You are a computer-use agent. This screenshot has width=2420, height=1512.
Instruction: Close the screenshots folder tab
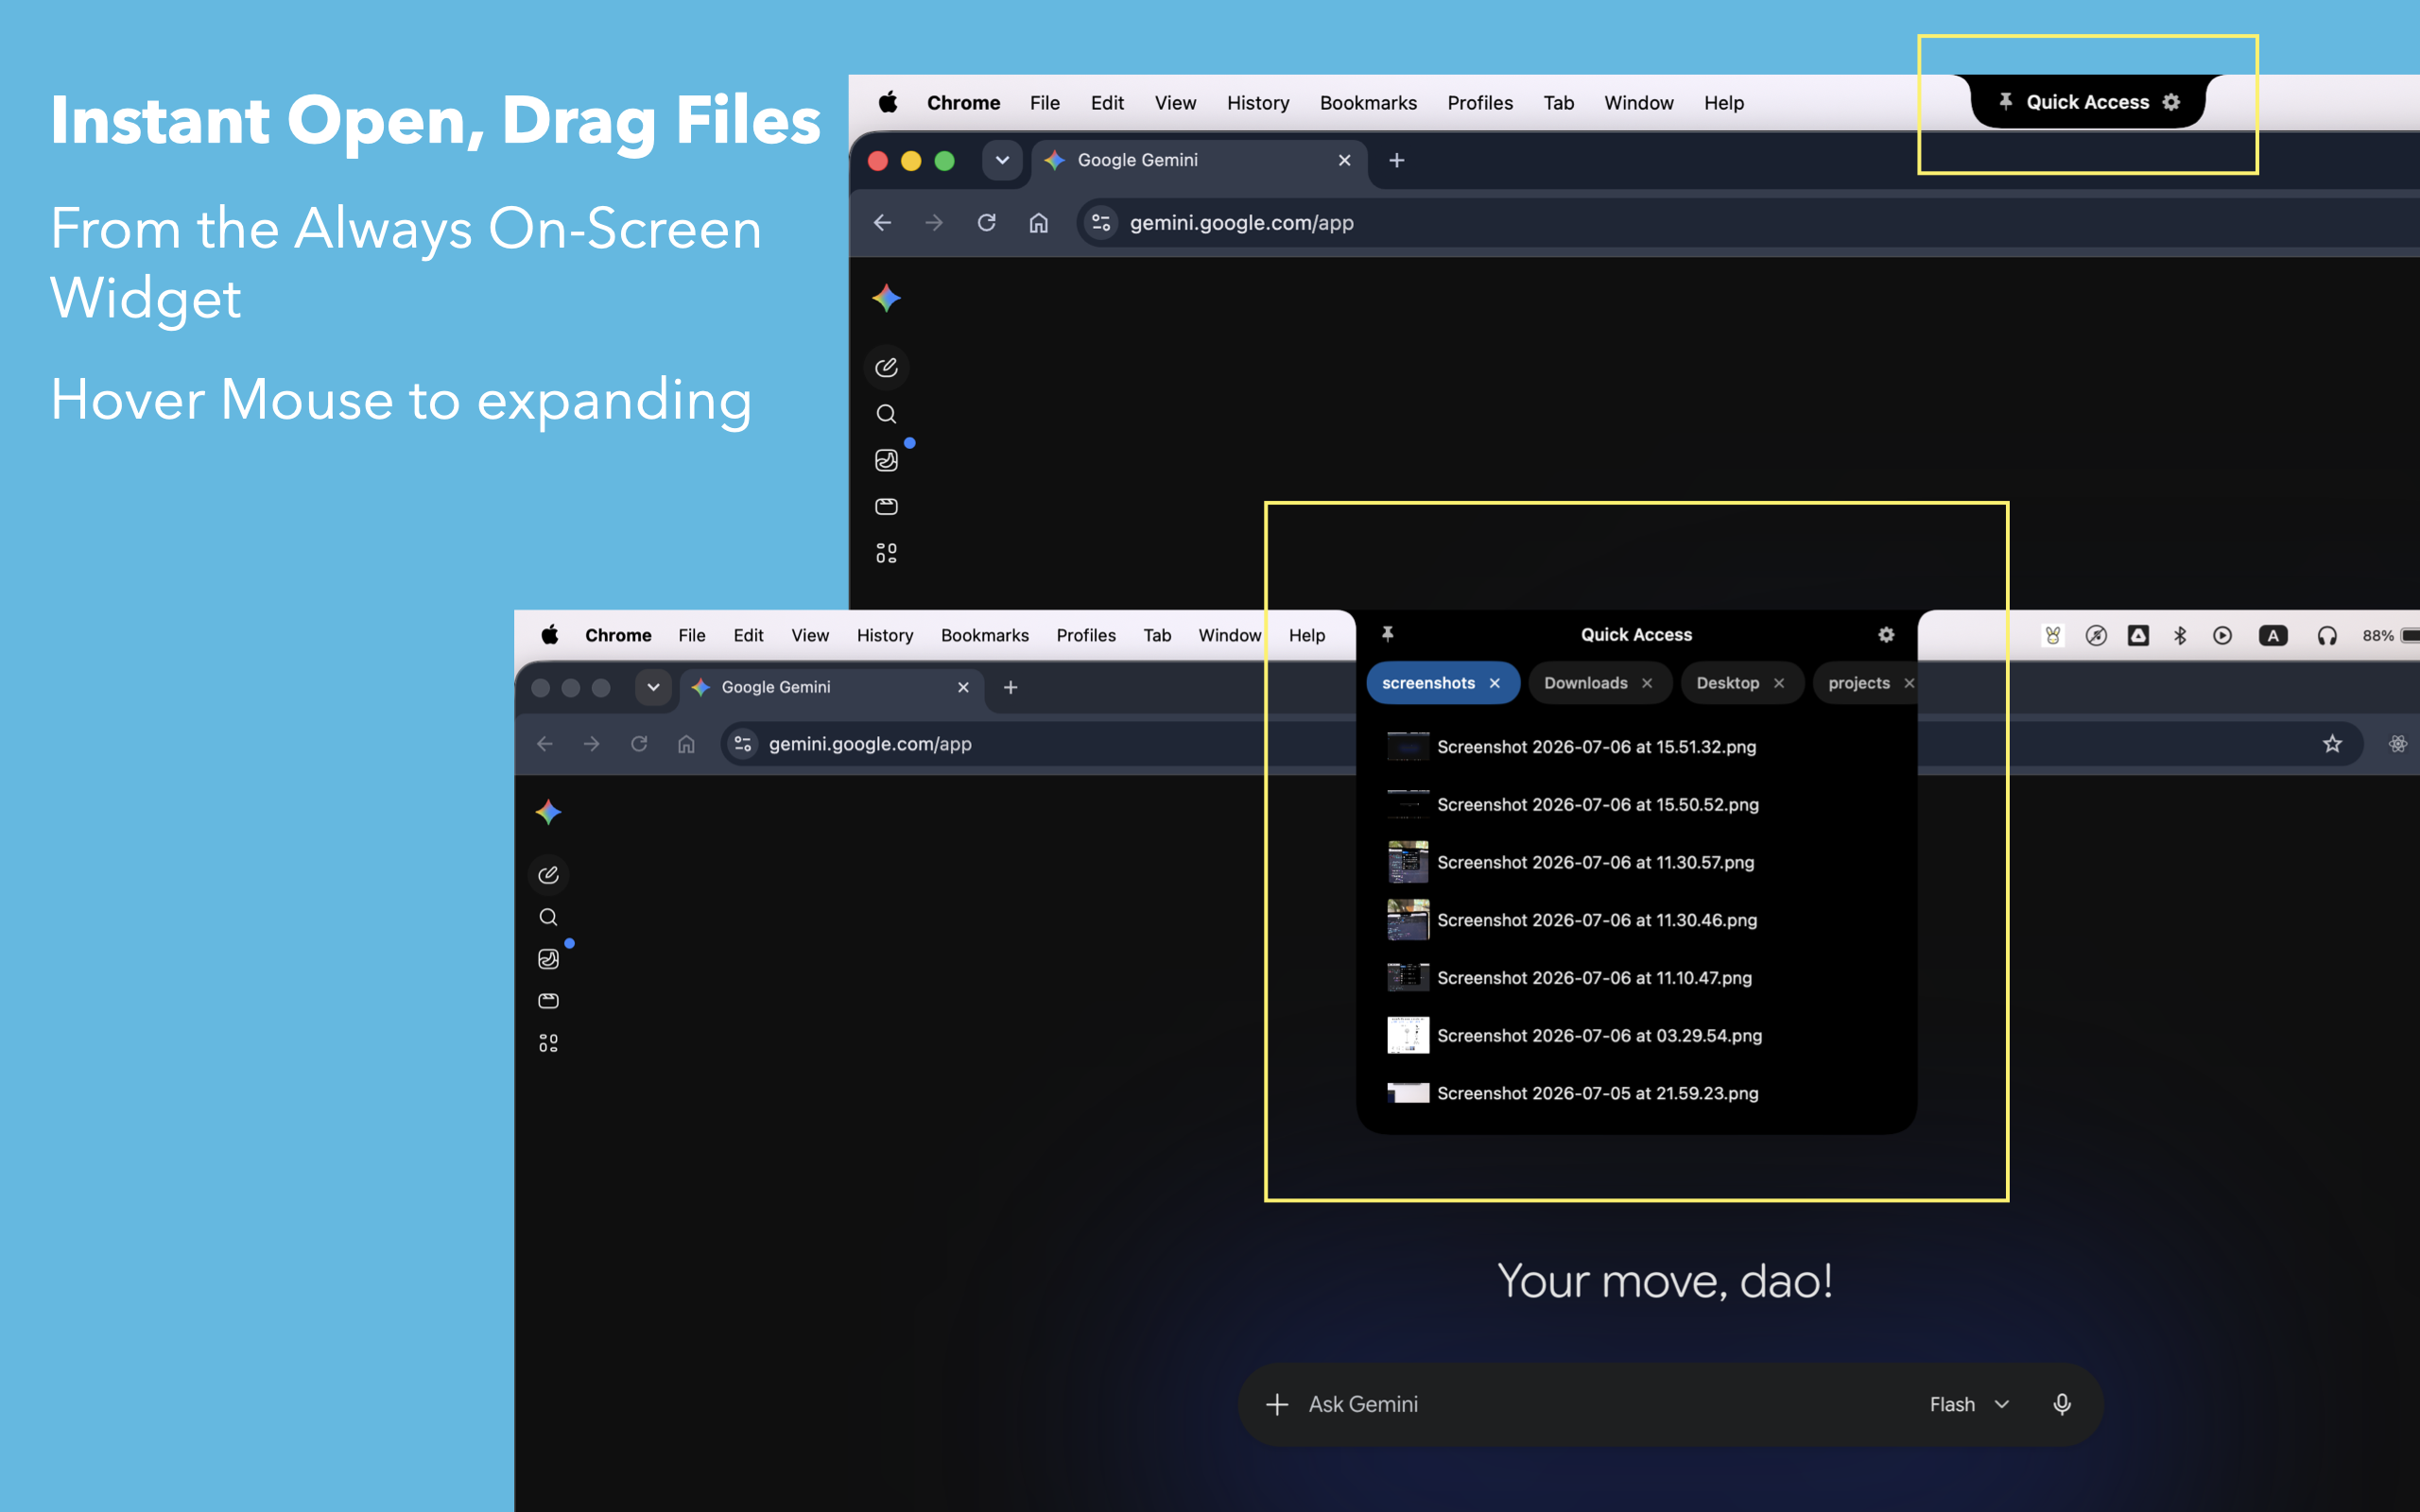pyautogui.click(x=1495, y=683)
